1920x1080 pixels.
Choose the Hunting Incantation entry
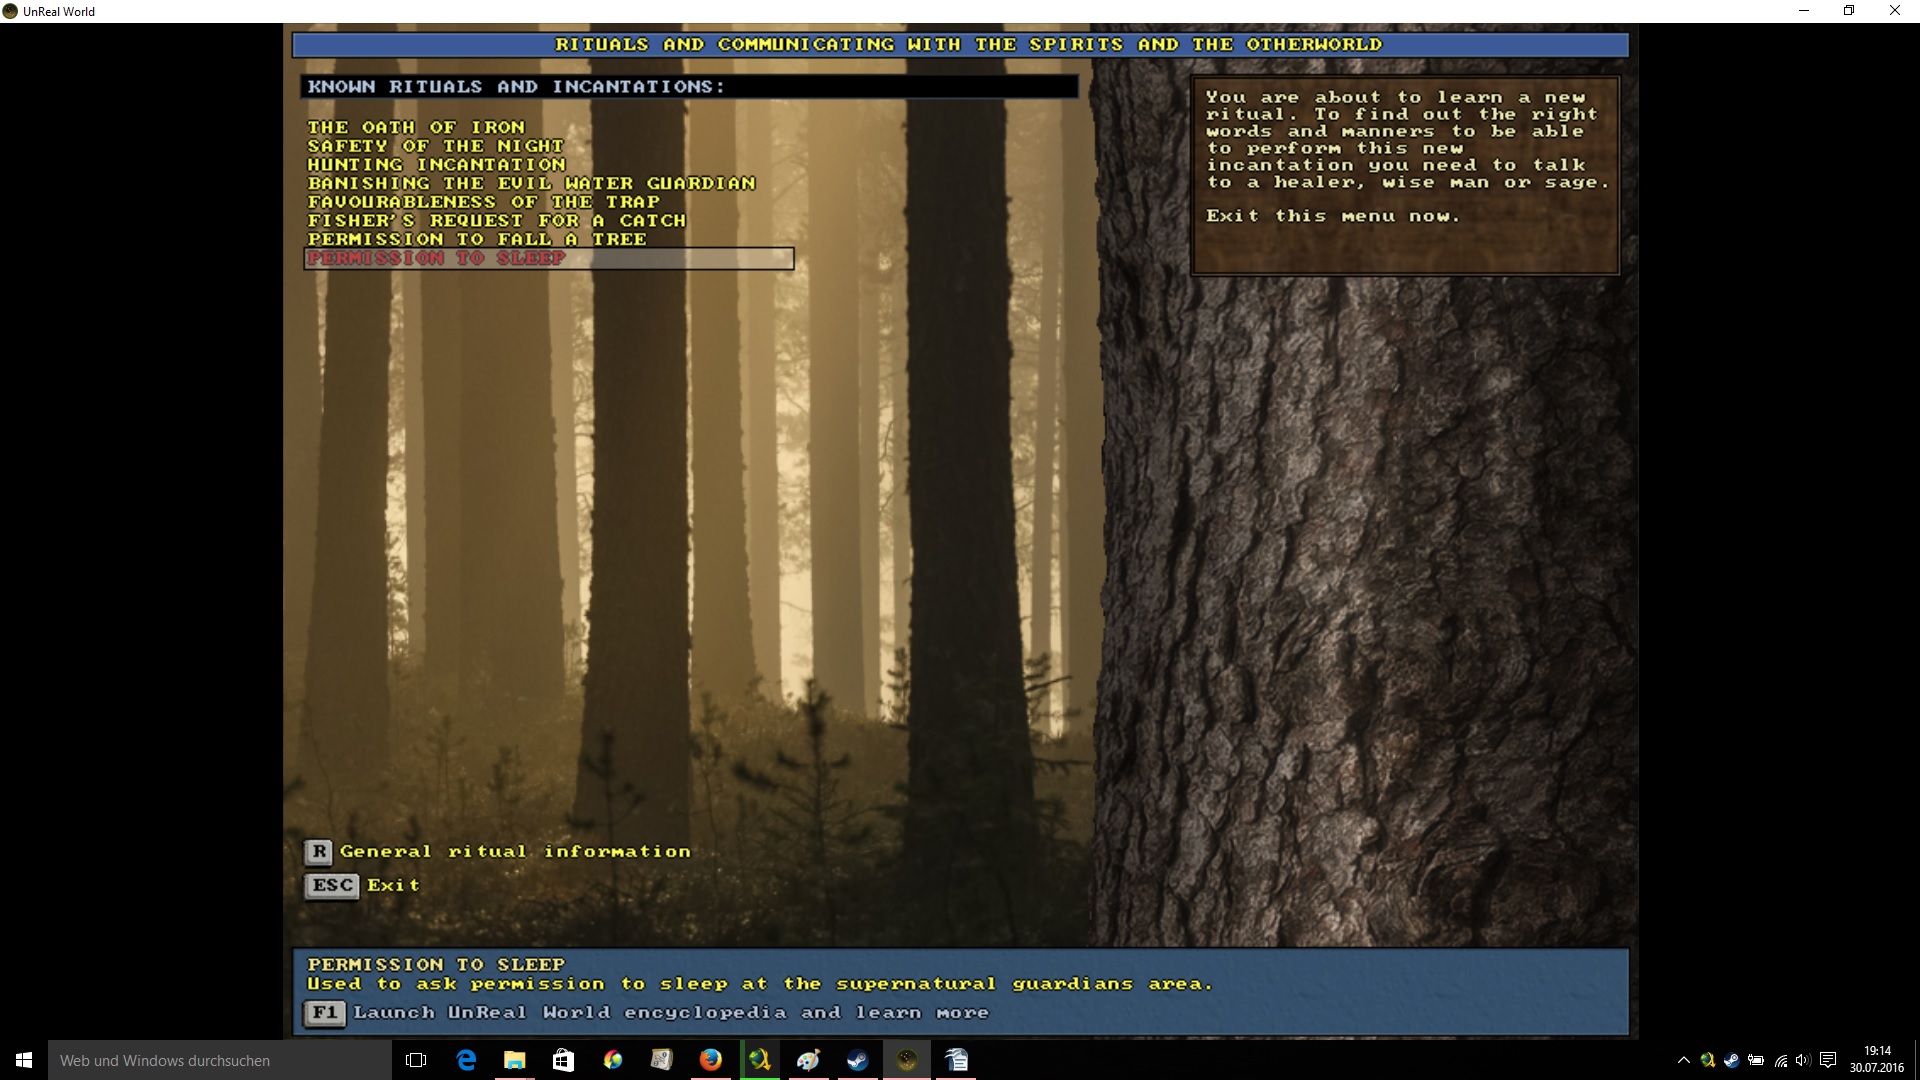tap(436, 165)
